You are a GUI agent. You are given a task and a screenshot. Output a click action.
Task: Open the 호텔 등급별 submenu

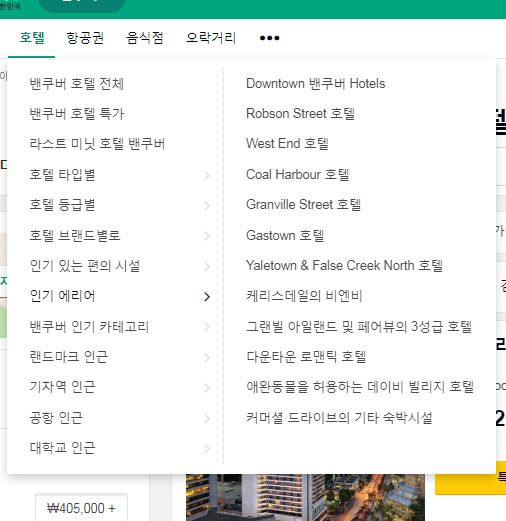coord(62,205)
